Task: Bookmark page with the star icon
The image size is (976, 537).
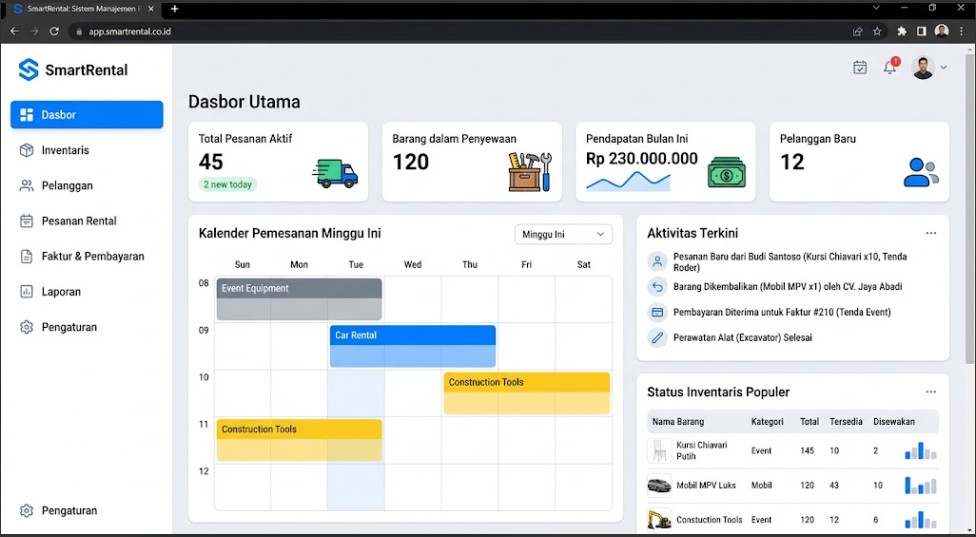Action: [x=877, y=31]
